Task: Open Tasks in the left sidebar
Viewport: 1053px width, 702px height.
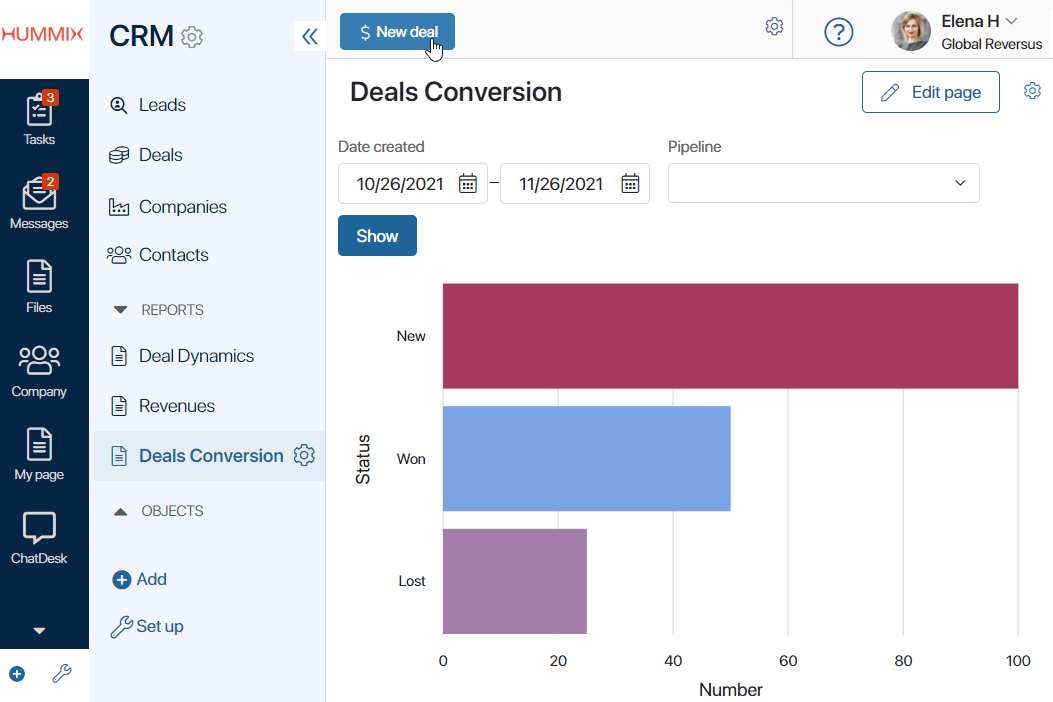Action: 39,119
